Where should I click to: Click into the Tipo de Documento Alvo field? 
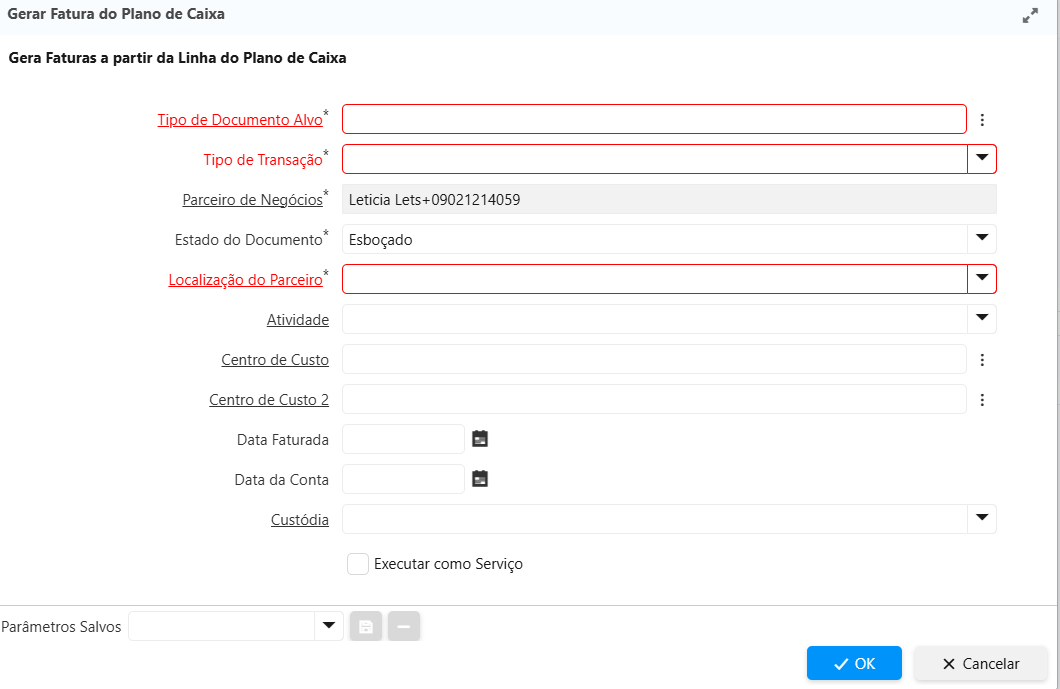pos(654,120)
